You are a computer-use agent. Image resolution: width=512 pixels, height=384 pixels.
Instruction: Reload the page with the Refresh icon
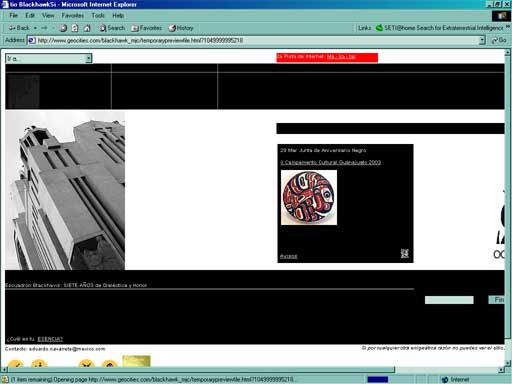tap(75, 28)
